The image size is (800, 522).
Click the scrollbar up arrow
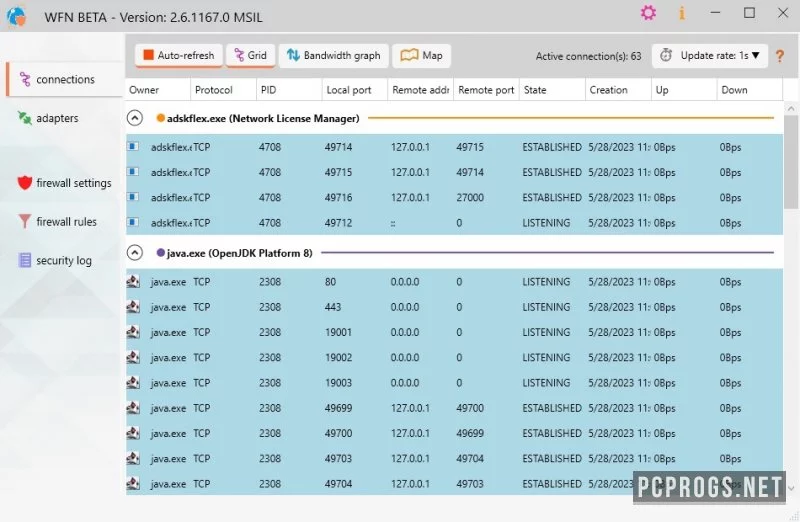(x=791, y=108)
